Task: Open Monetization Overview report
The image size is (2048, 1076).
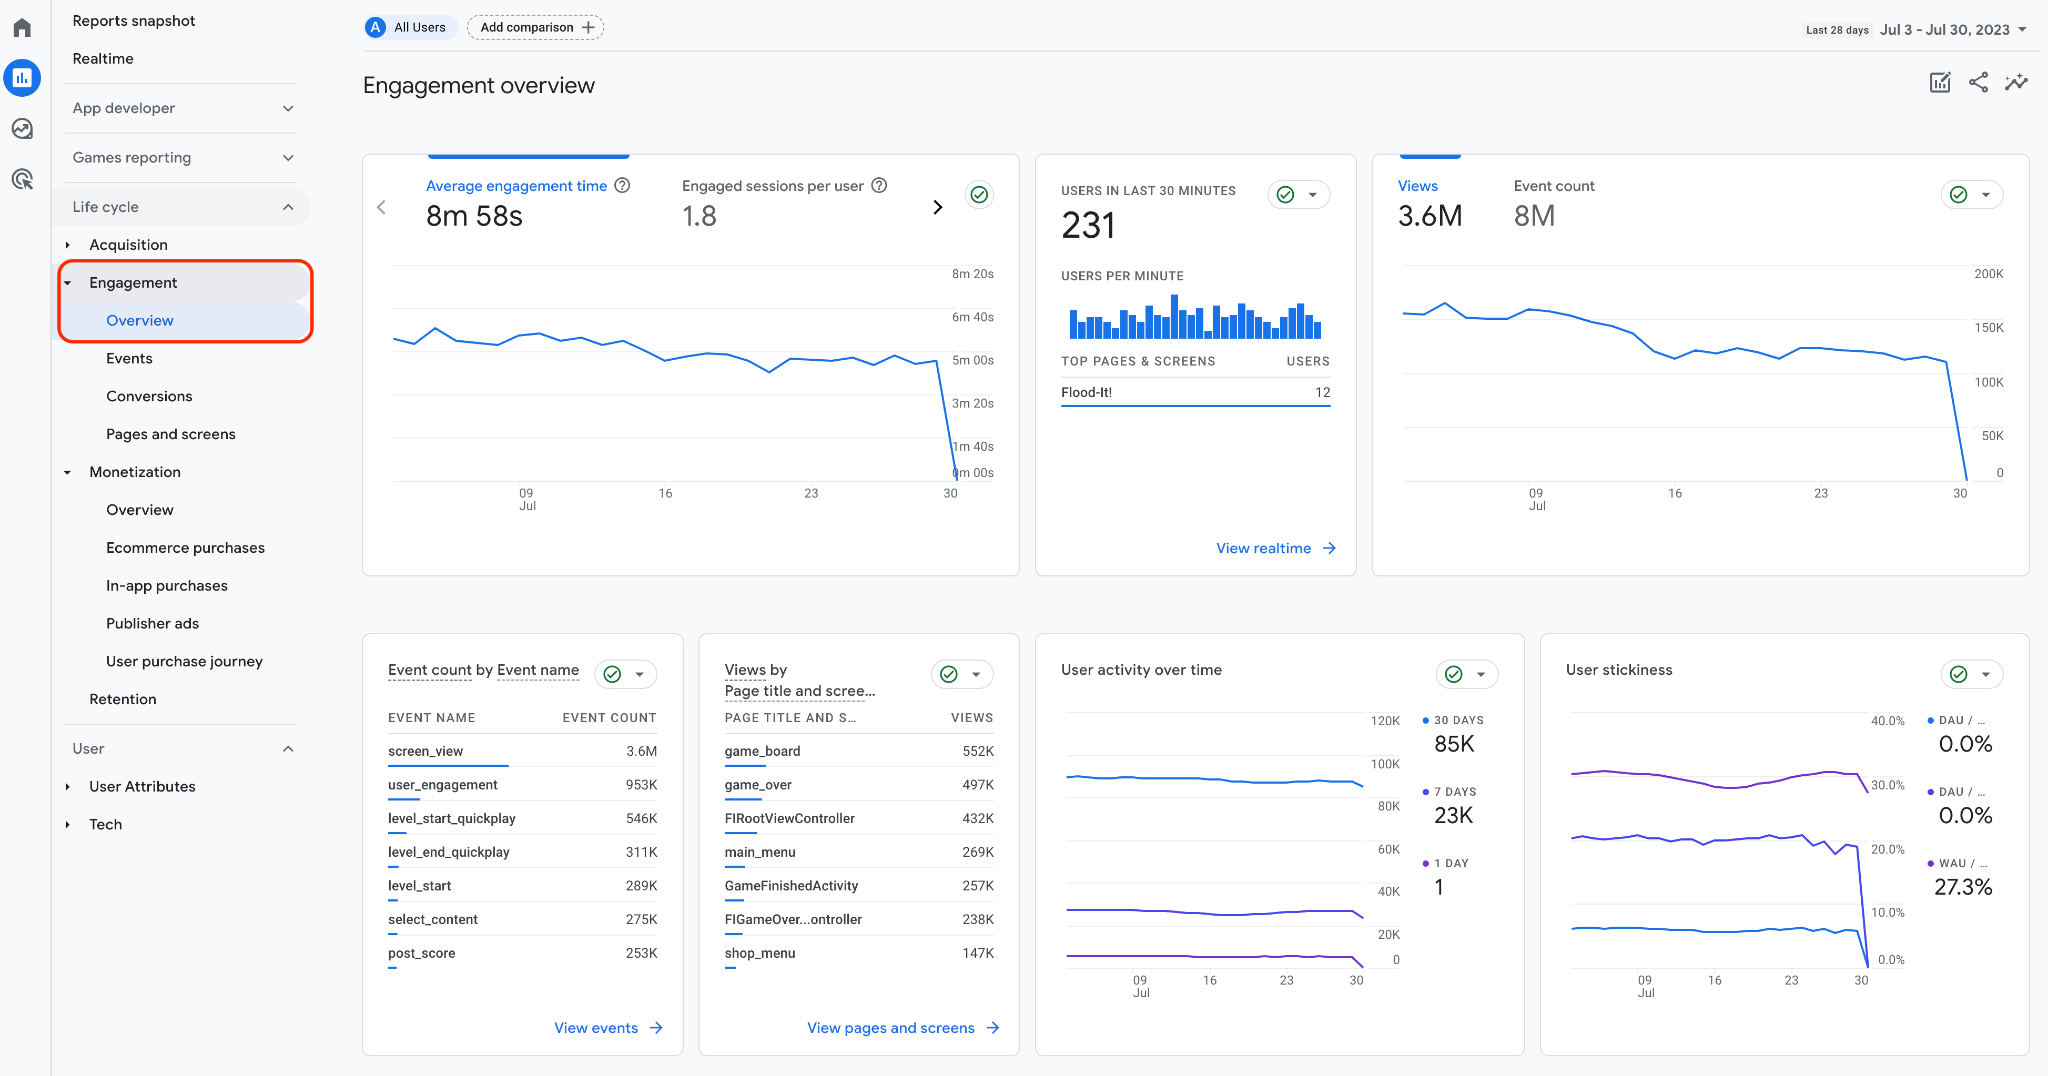Action: (140, 510)
